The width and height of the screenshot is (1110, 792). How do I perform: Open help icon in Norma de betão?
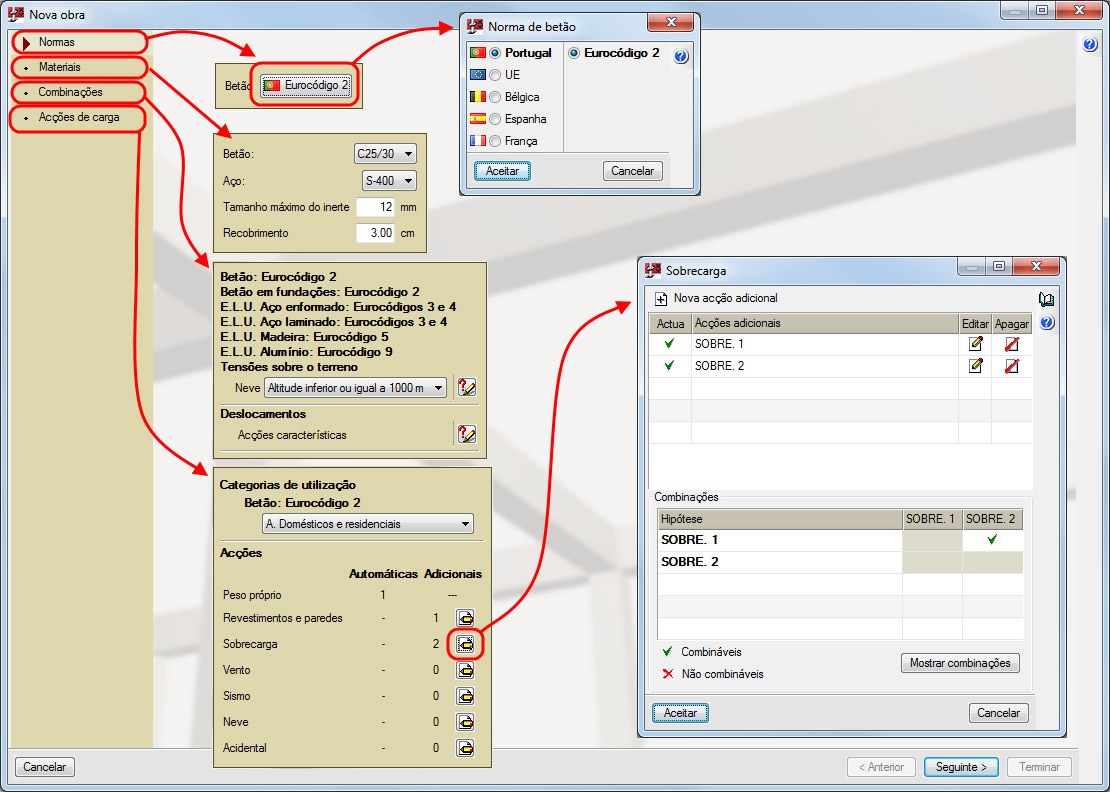pyautogui.click(x=681, y=56)
